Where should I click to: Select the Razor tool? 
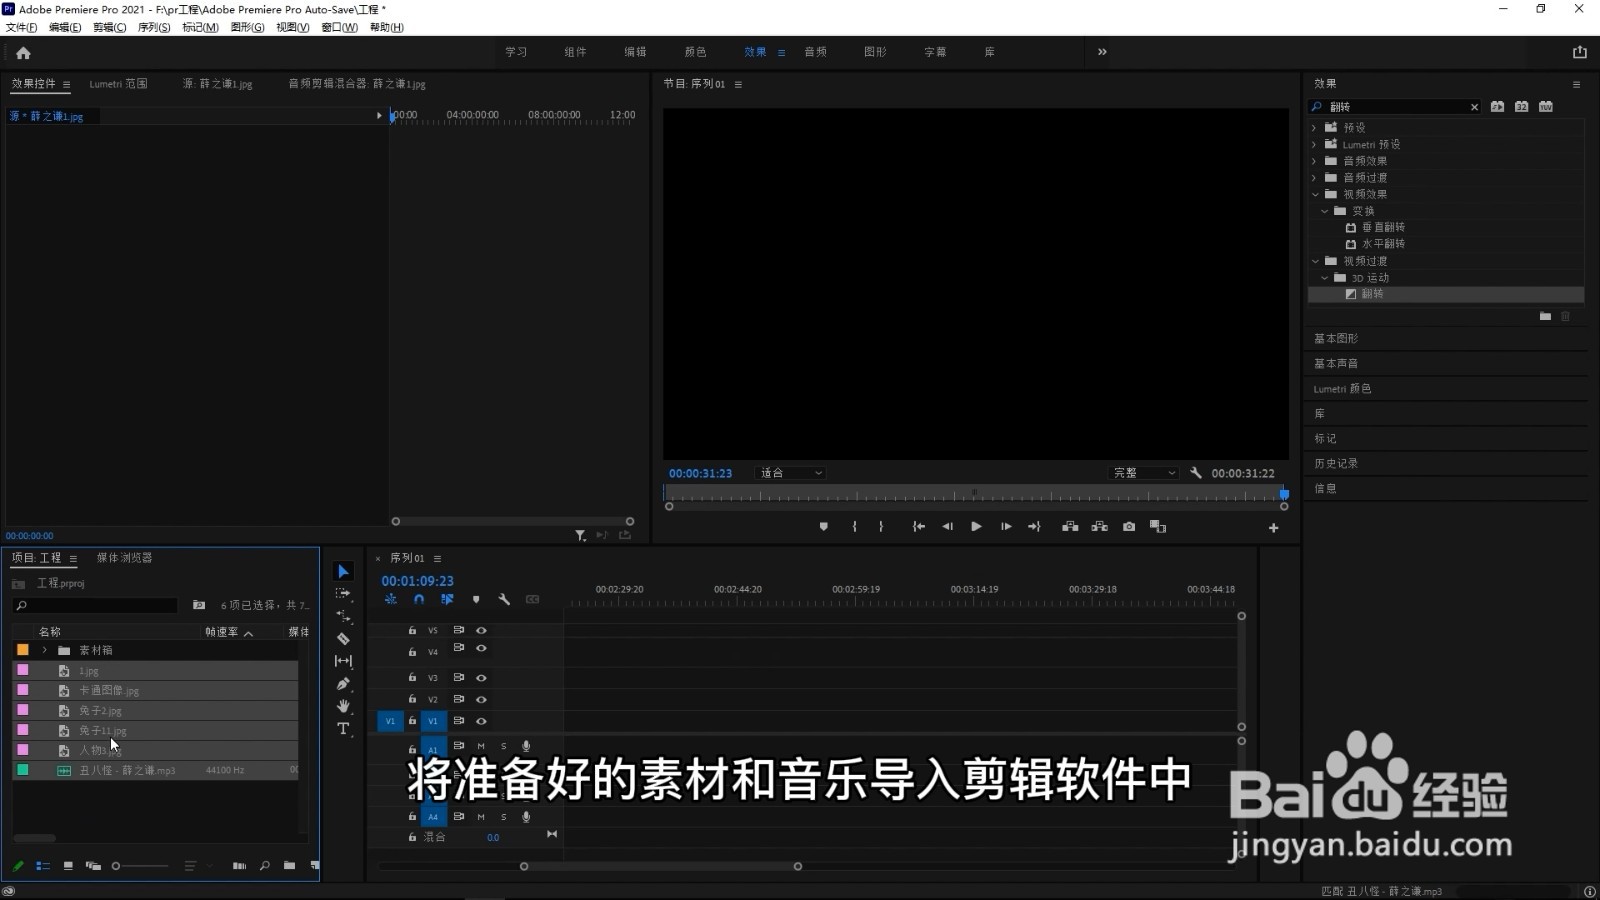(x=343, y=638)
